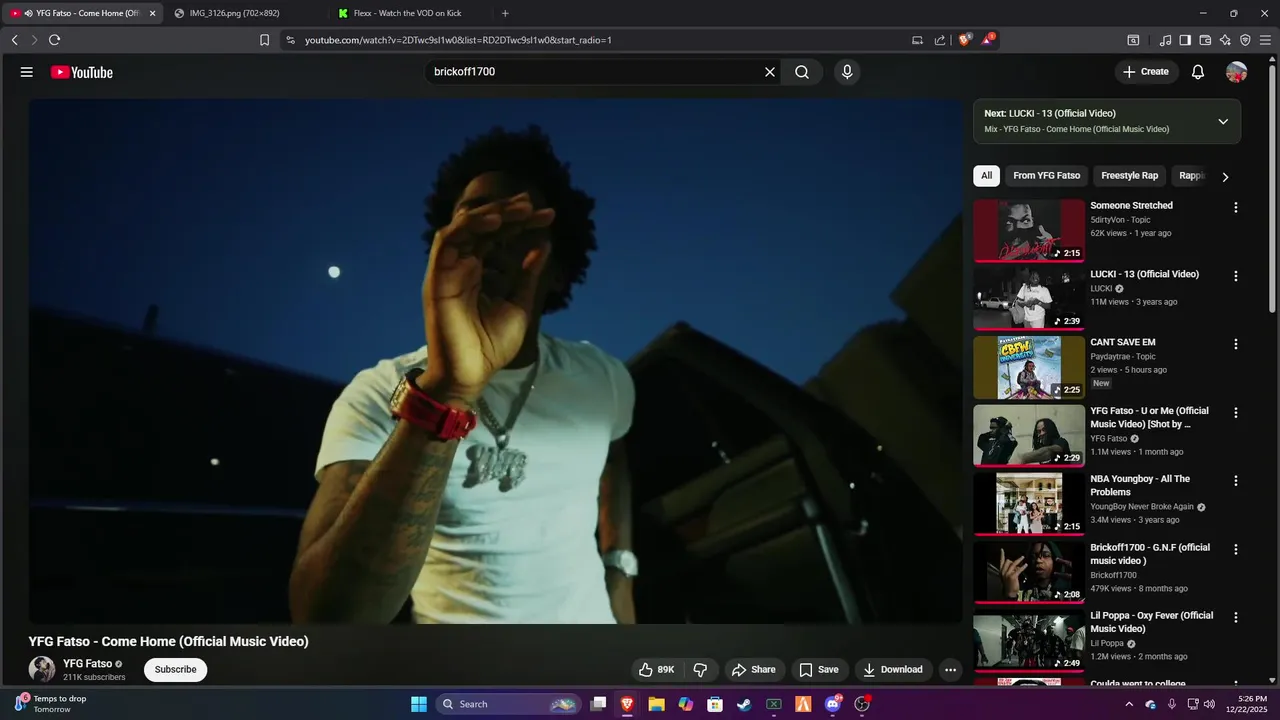Image resolution: width=1280 pixels, height=720 pixels.
Task: Open Windows Start menu
Action: point(419,704)
